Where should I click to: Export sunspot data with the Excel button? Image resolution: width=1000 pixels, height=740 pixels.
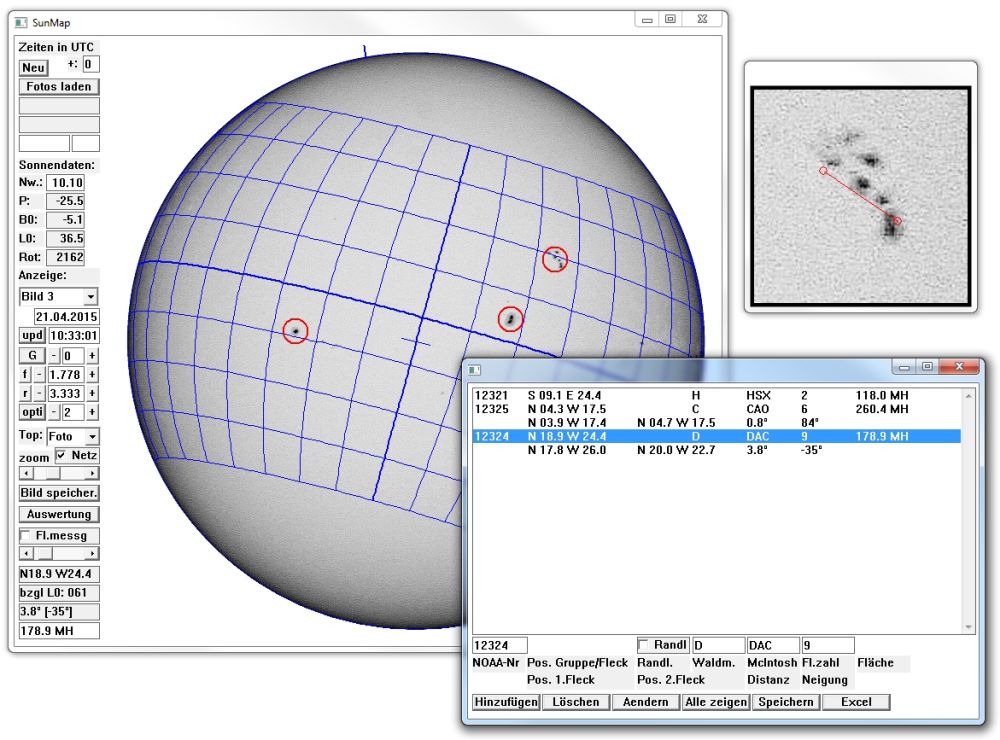pos(856,702)
